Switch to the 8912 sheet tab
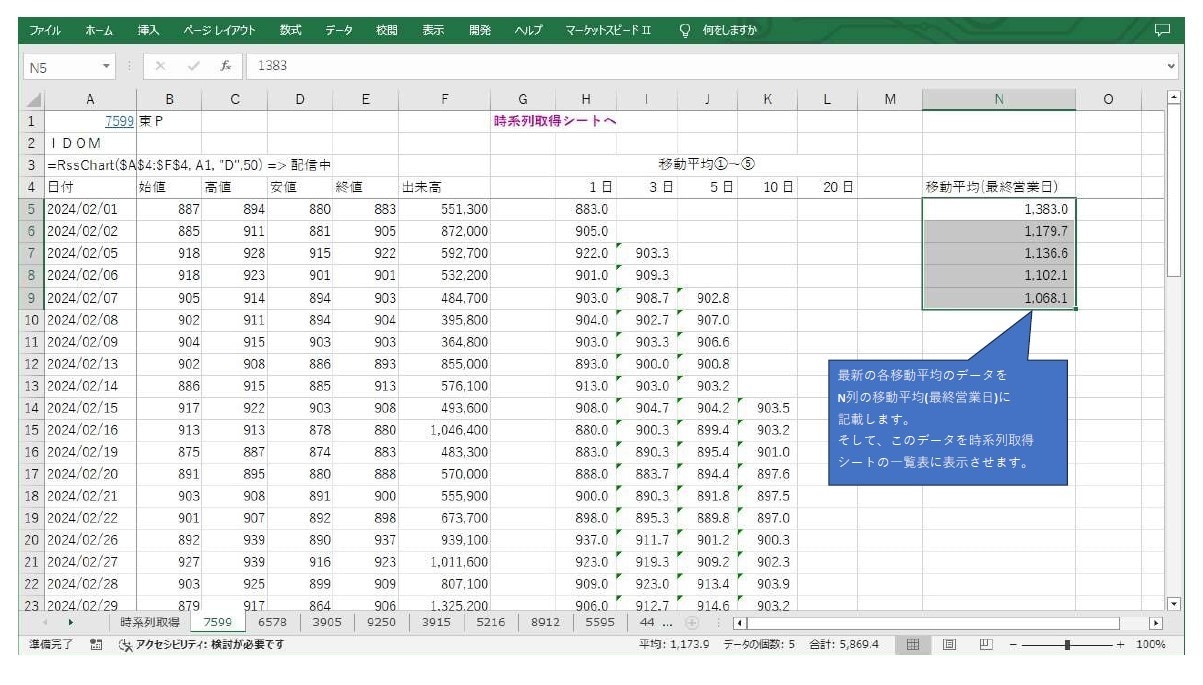The image size is (1203, 685). pyautogui.click(x=545, y=622)
